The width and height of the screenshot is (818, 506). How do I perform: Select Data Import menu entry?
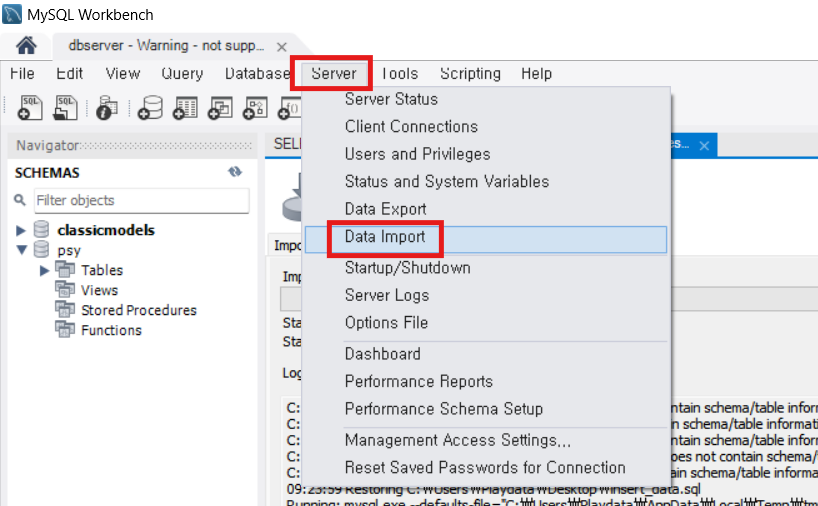tap(486, 239)
